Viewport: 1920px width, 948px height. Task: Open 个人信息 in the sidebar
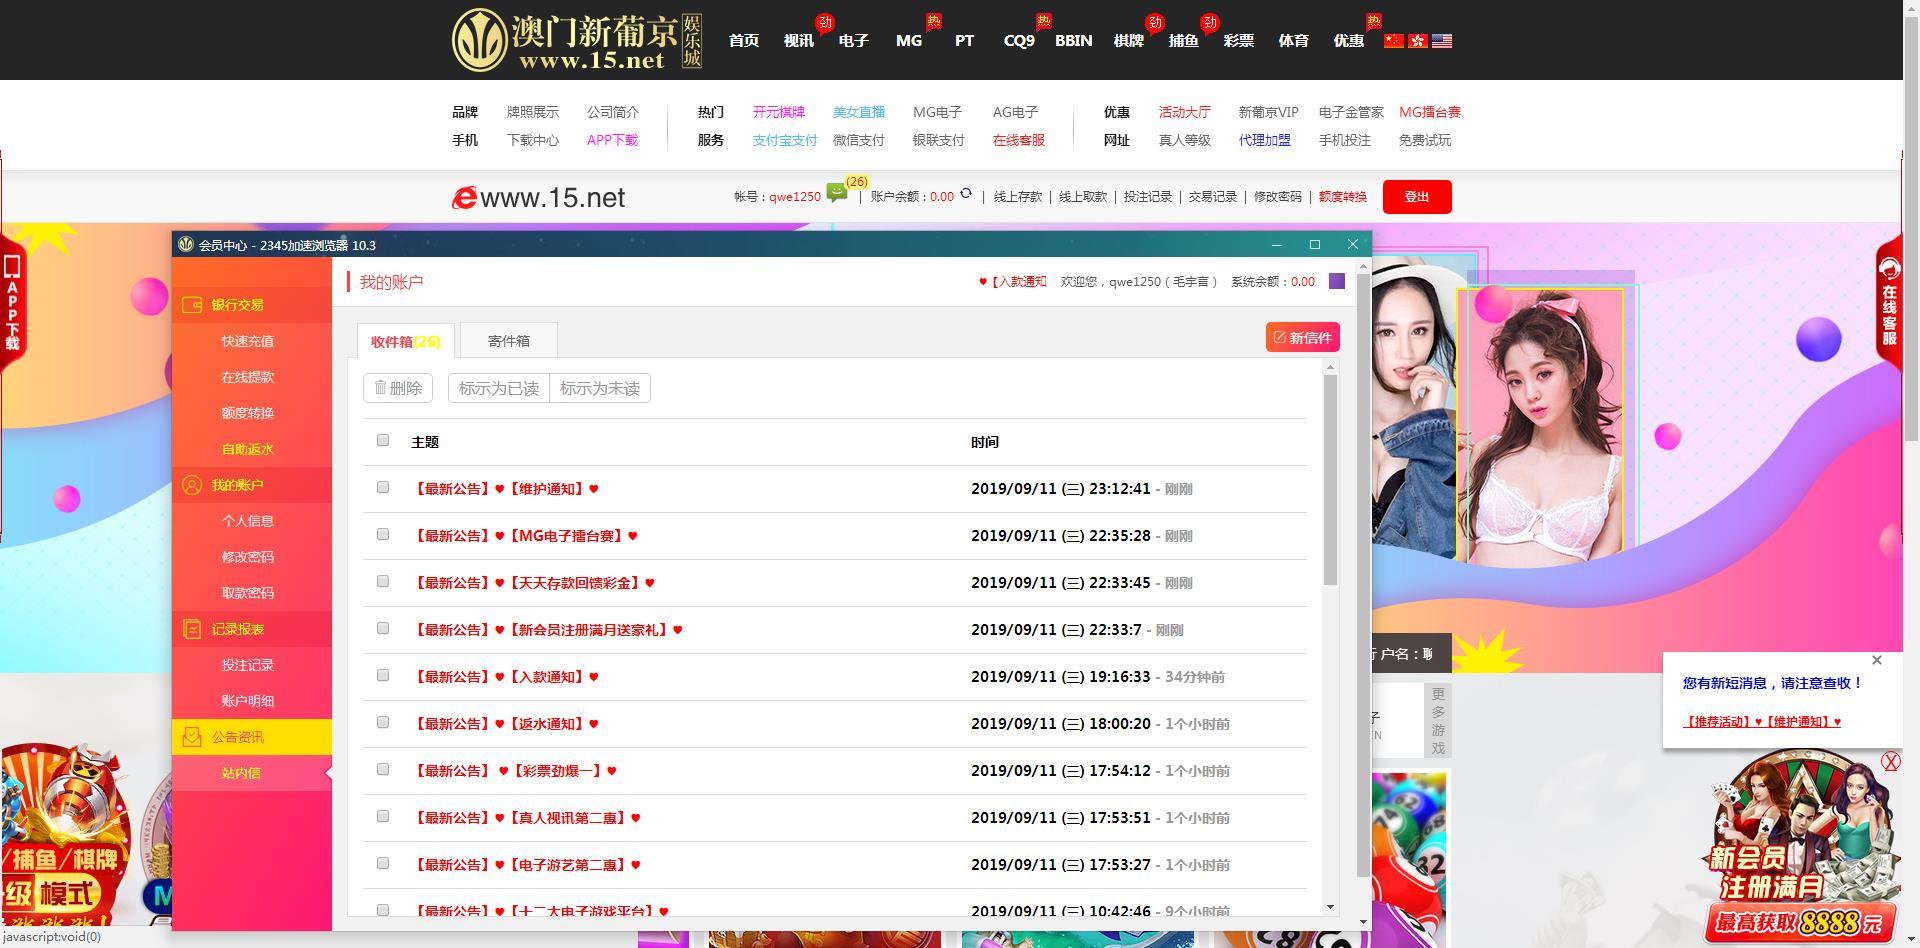point(248,521)
